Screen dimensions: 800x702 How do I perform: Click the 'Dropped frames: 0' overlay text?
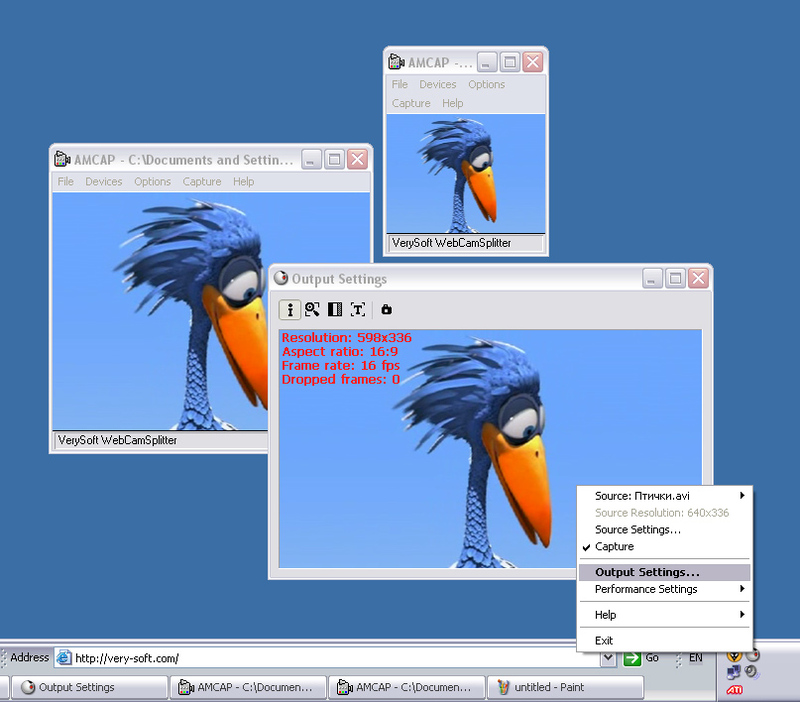click(x=340, y=379)
